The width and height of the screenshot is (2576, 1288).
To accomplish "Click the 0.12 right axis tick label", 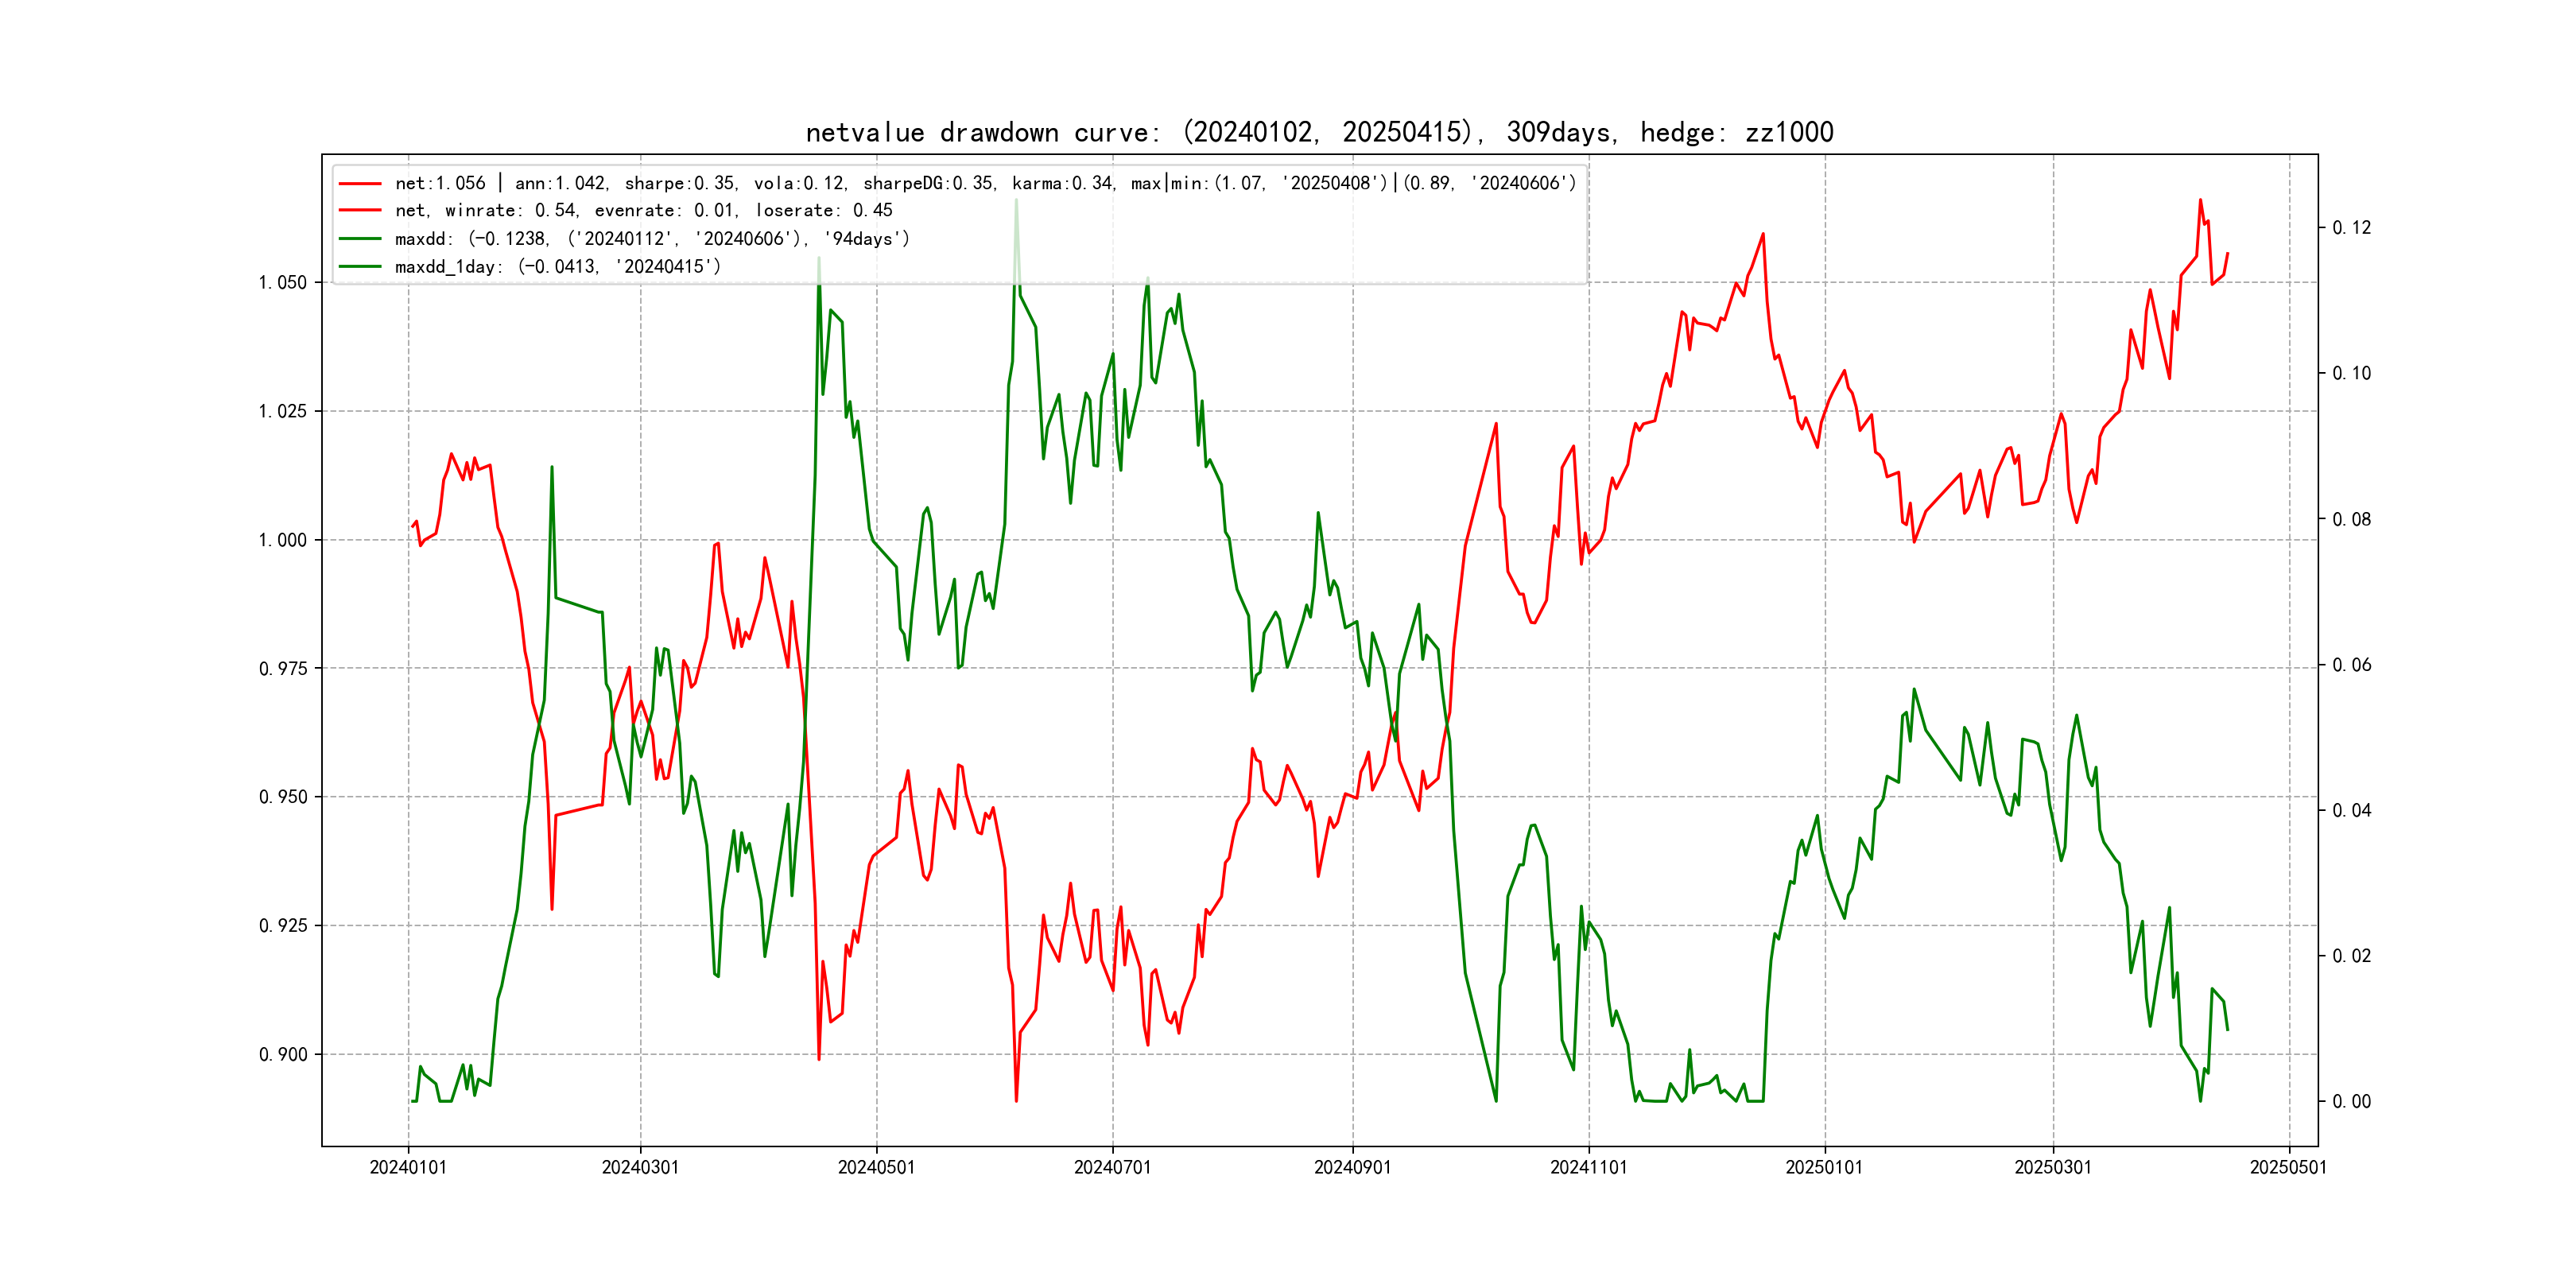I will click(2351, 228).
